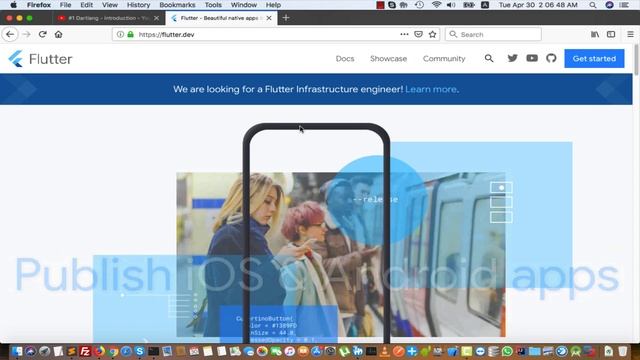Open Skype from the Dock
This screenshot has height=360, width=640.
pos(140,351)
